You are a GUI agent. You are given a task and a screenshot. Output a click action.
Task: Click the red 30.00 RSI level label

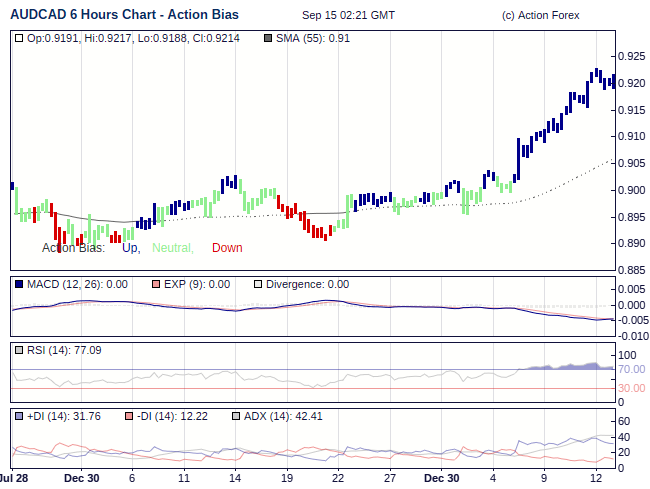pyautogui.click(x=632, y=388)
